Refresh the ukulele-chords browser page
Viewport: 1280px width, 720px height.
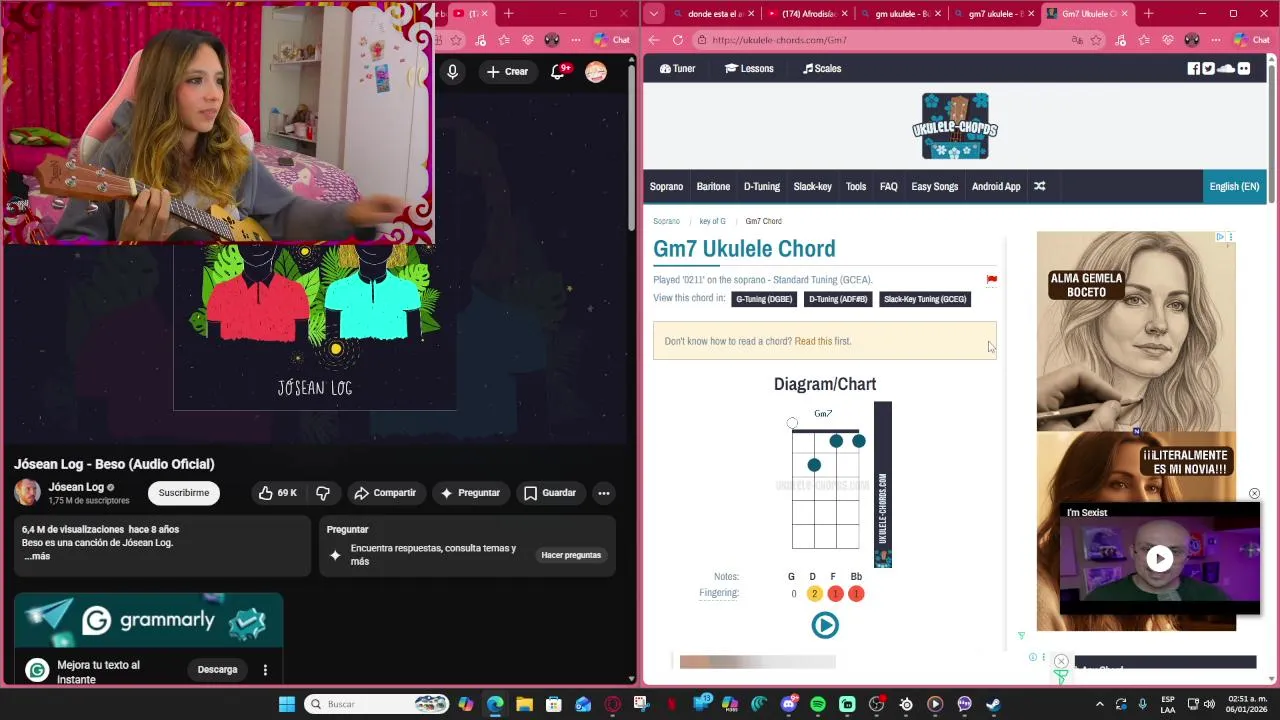pyautogui.click(x=678, y=40)
